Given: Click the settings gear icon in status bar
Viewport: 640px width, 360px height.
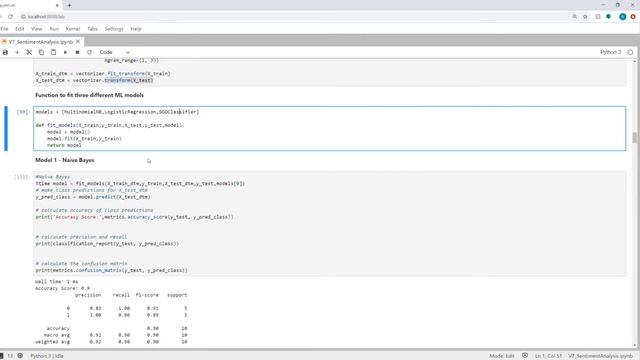Looking at the screenshot, I should [20, 356].
